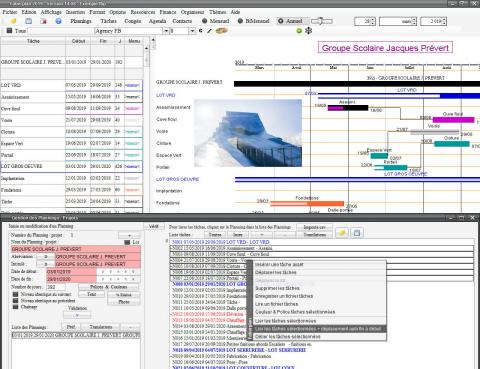Click the teal Clôture Gantt bar
This screenshot has height=369, width=480.
tap(451, 144)
